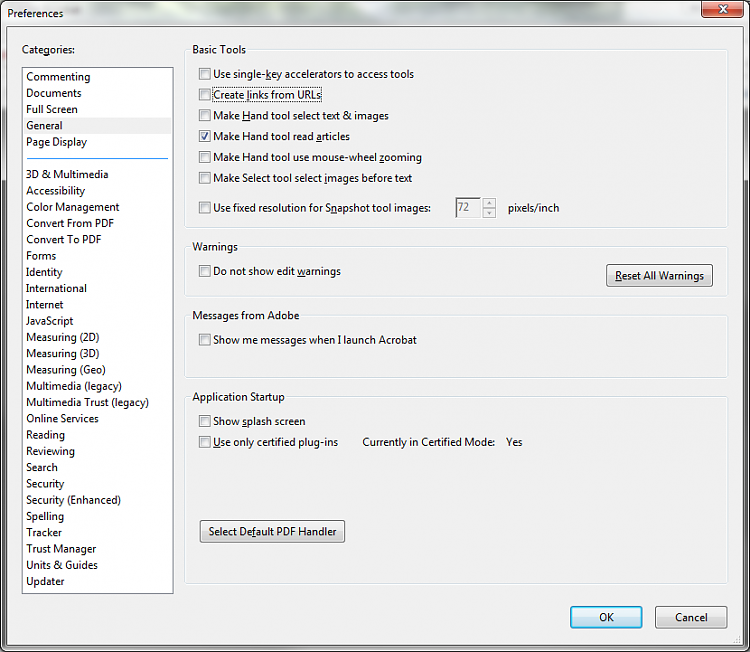This screenshot has width=750, height=652.
Task: Check Make Select tool select images before text
Action: coord(205,178)
